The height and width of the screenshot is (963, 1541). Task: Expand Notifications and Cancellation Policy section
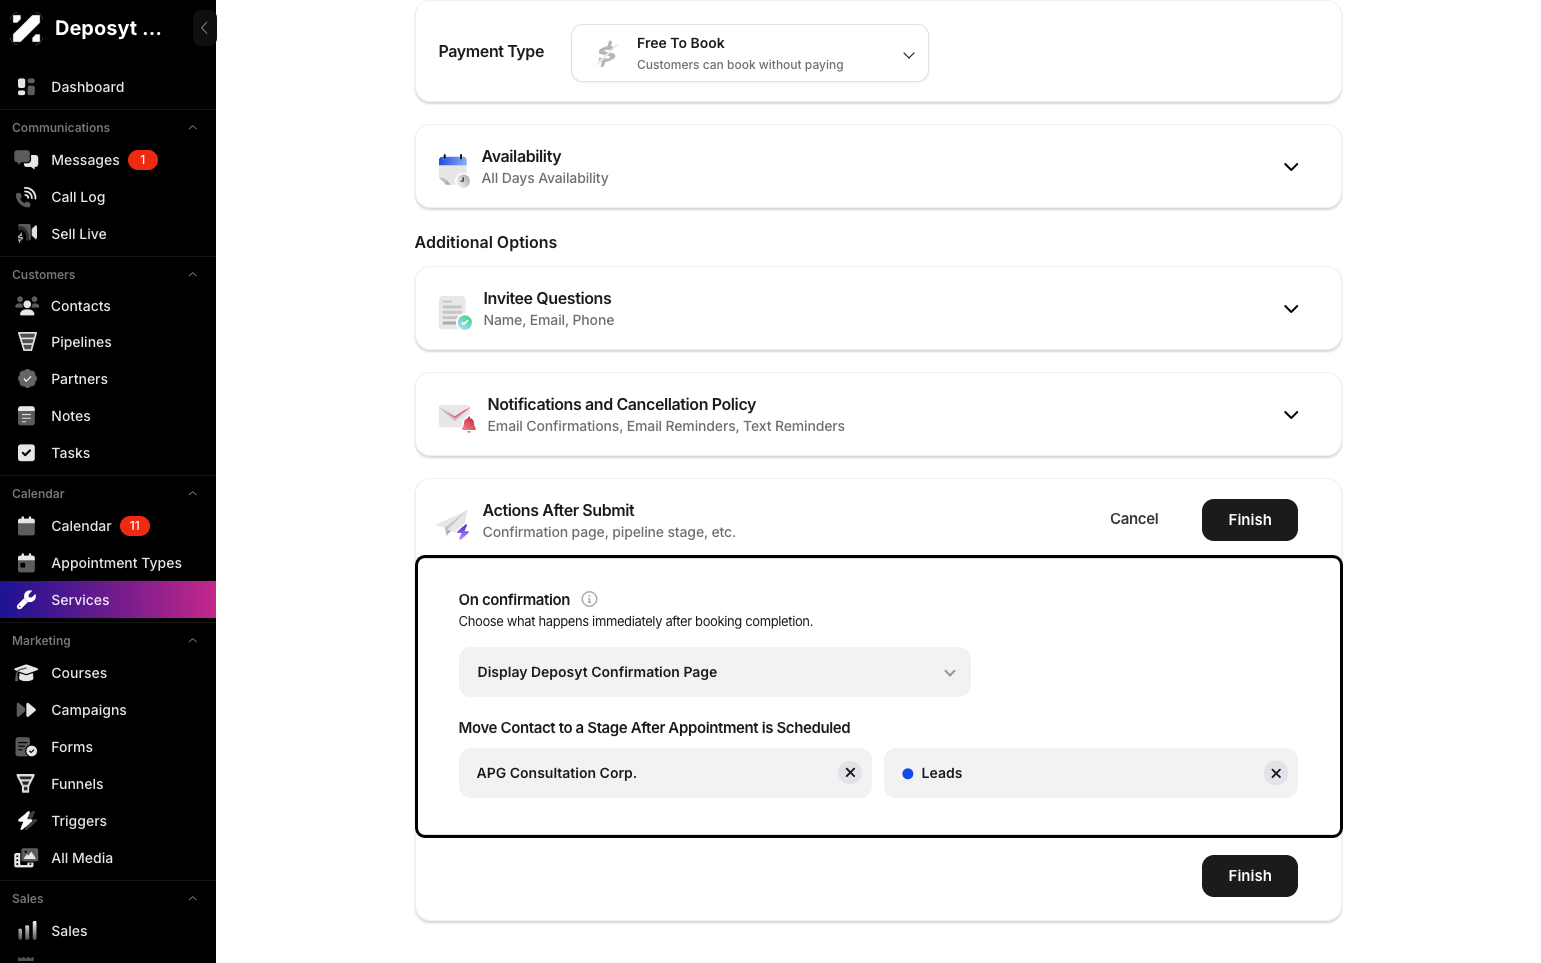click(x=1291, y=415)
